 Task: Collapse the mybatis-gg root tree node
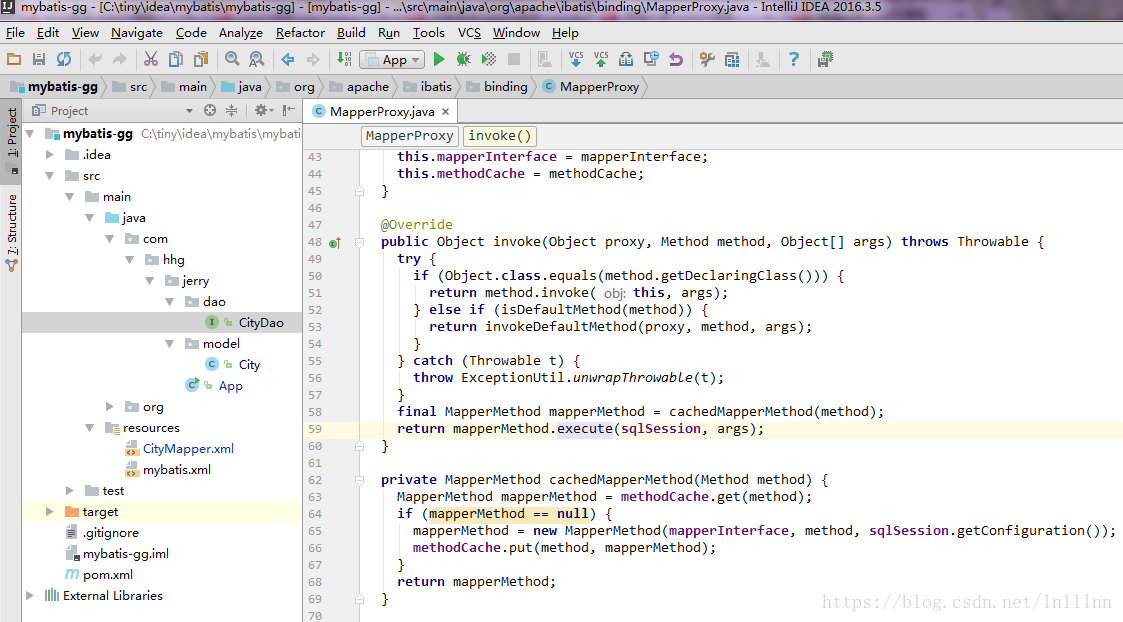click(x=30, y=133)
